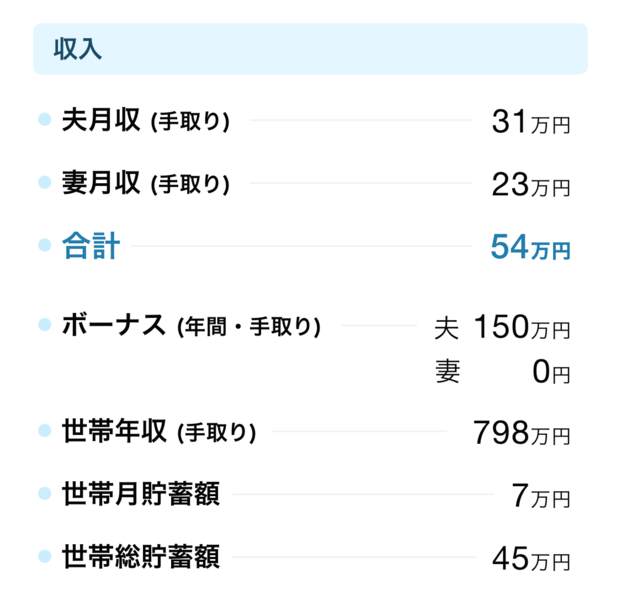The width and height of the screenshot is (621, 606).
Task: Click the 23万円 wife income value
Action: (x=531, y=185)
